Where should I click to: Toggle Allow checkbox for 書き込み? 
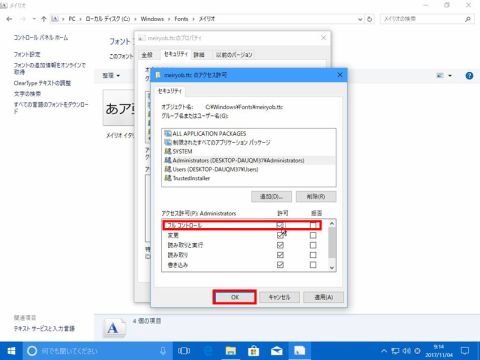[x=280, y=265]
